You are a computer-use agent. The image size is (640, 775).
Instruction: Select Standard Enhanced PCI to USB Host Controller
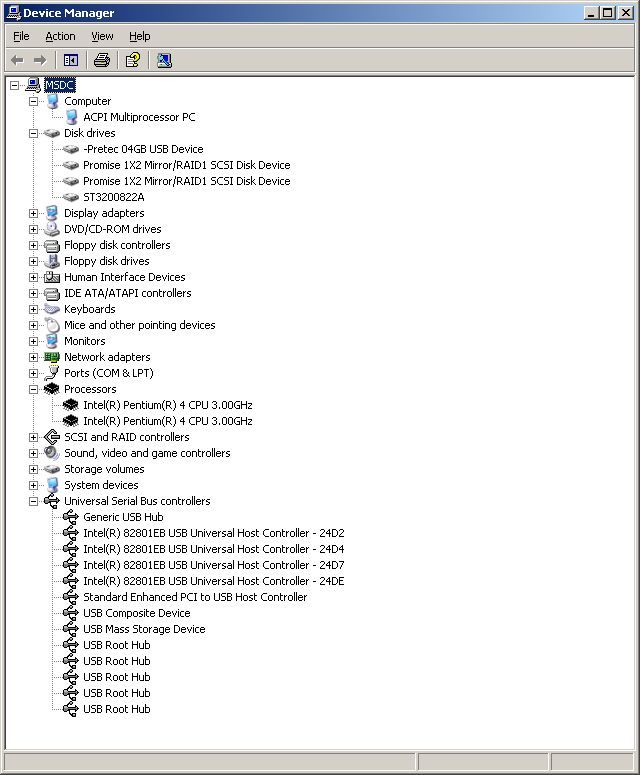195,597
